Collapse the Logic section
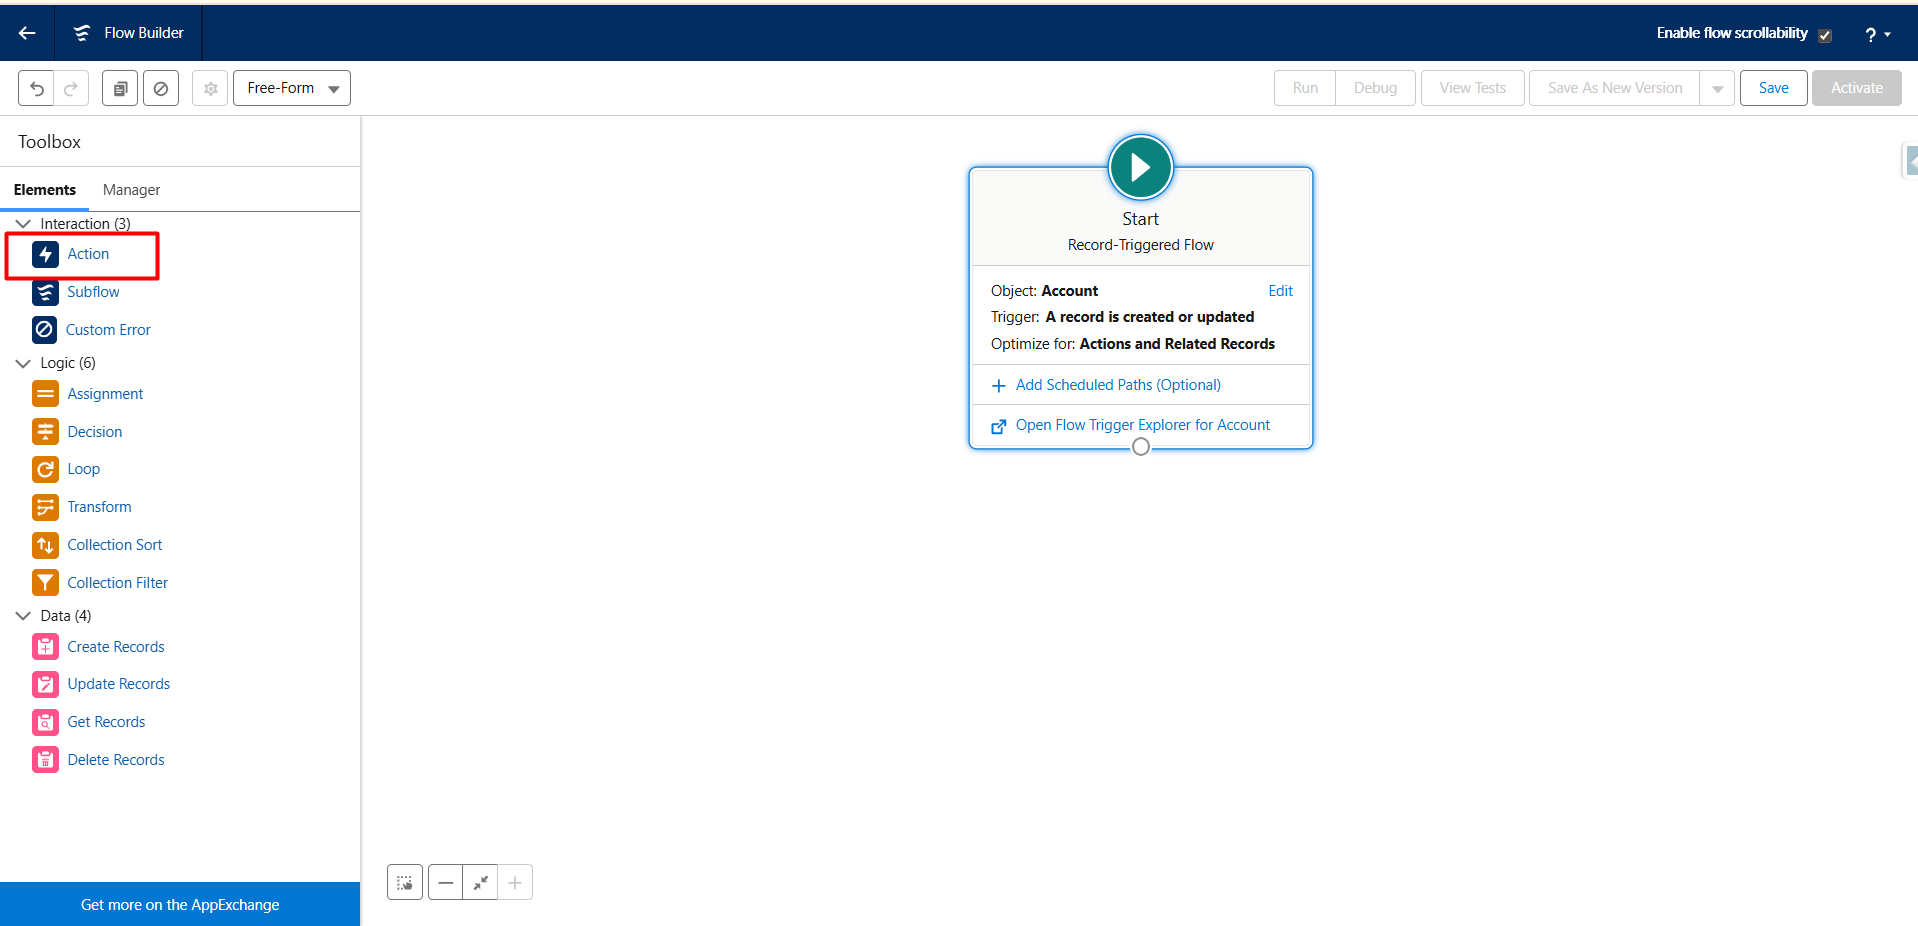 click(23, 363)
